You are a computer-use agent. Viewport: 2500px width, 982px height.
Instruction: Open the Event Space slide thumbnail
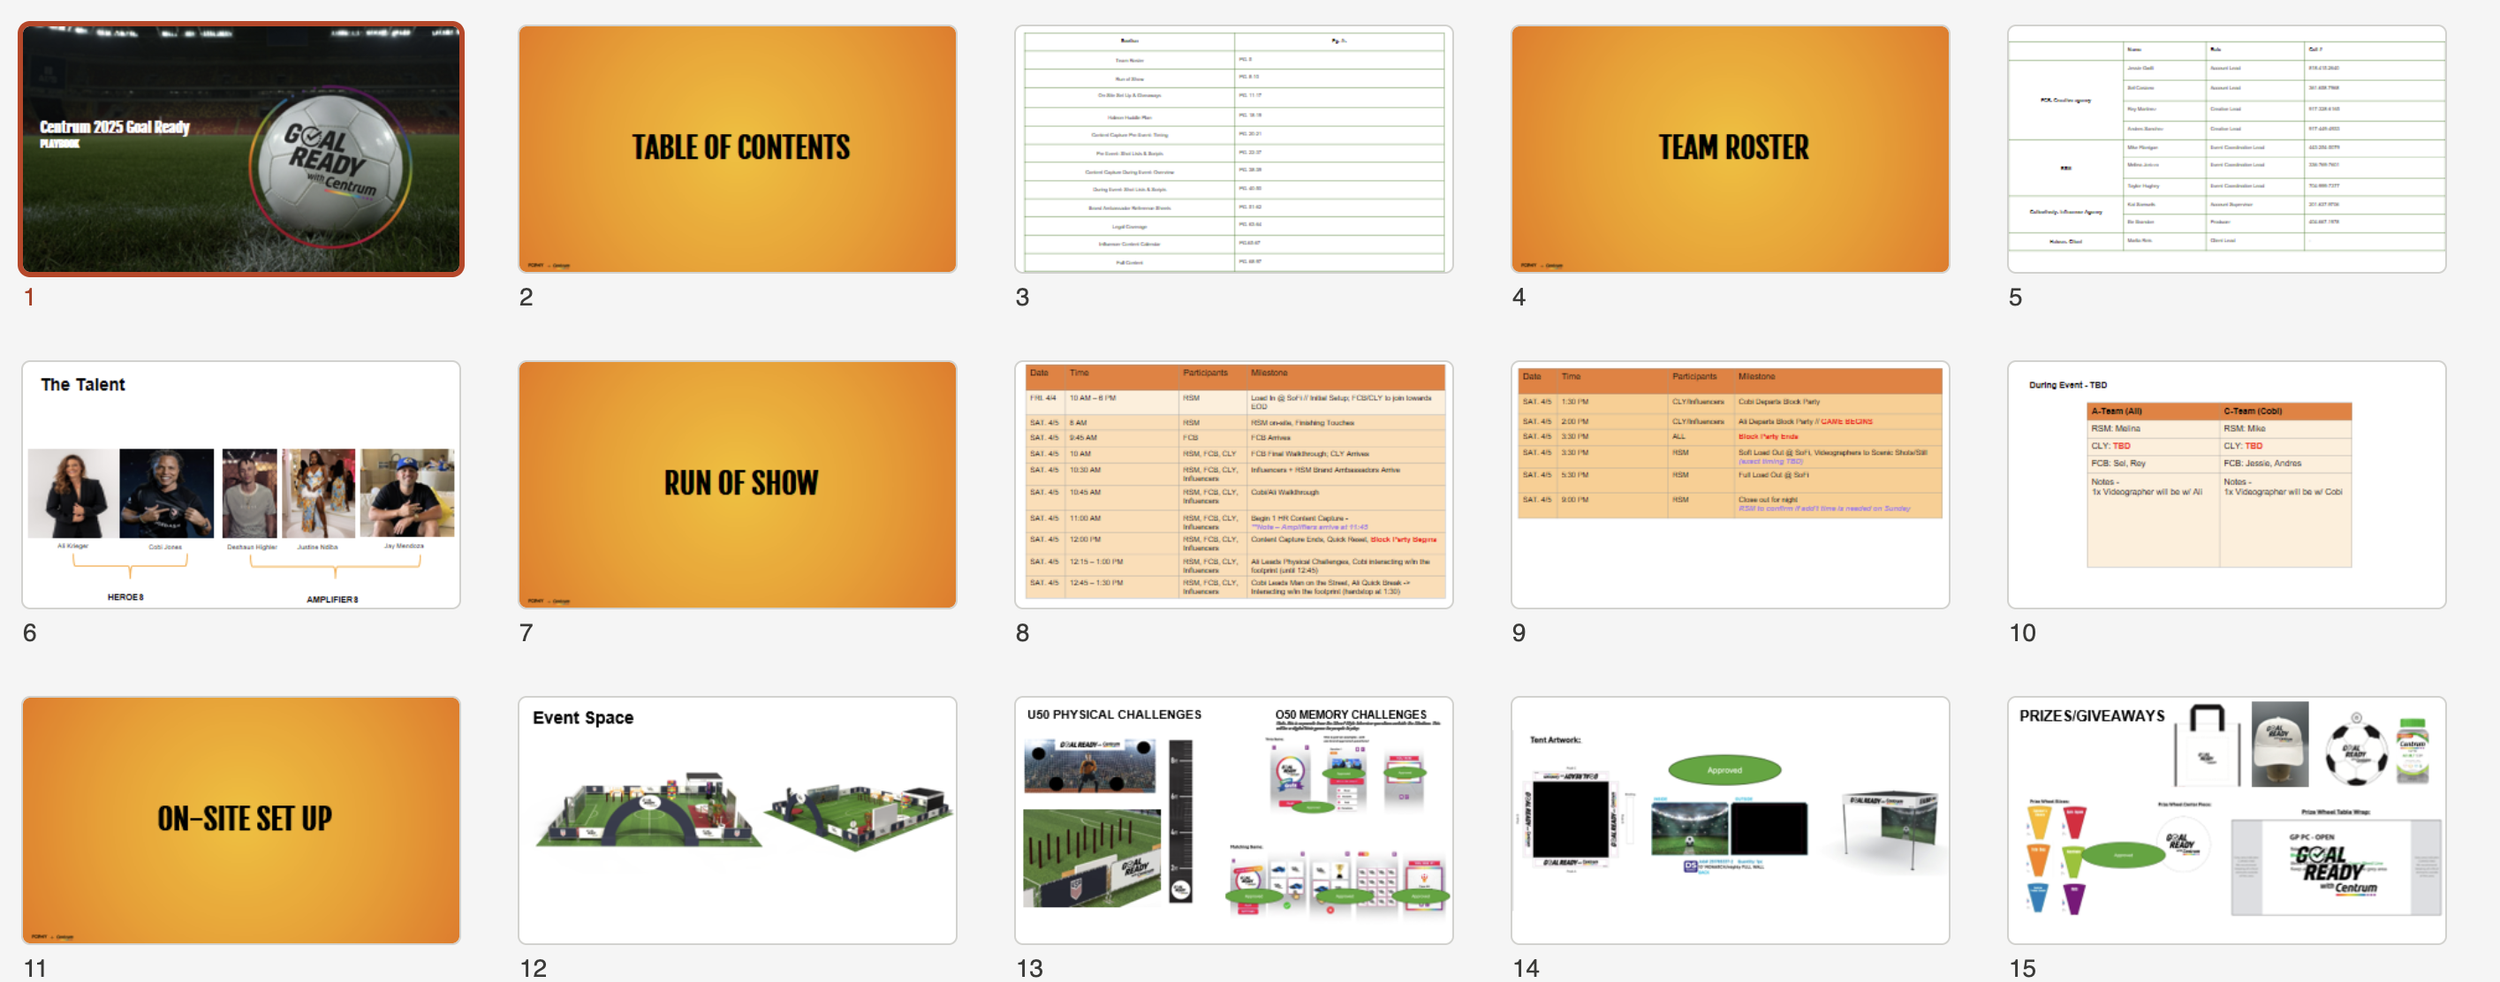737,820
